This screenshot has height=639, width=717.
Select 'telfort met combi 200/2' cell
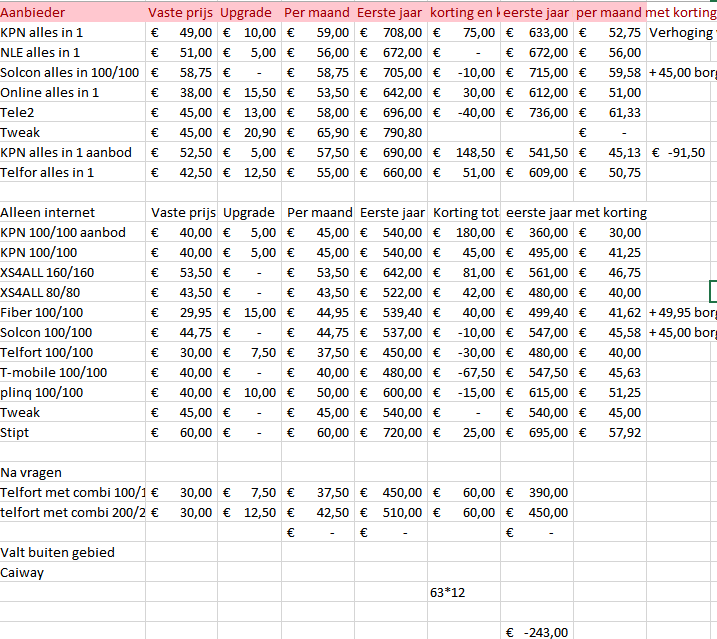(73, 513)
